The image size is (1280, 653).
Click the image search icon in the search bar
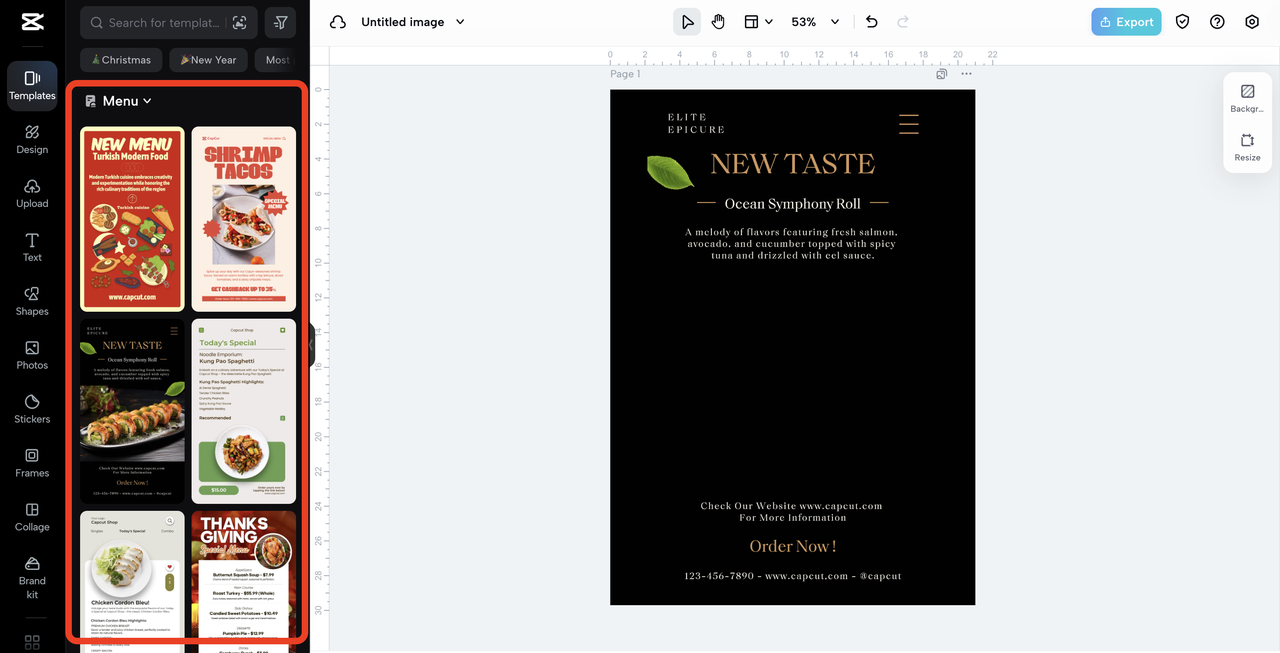pyautogui.click(x=239, y=22)
